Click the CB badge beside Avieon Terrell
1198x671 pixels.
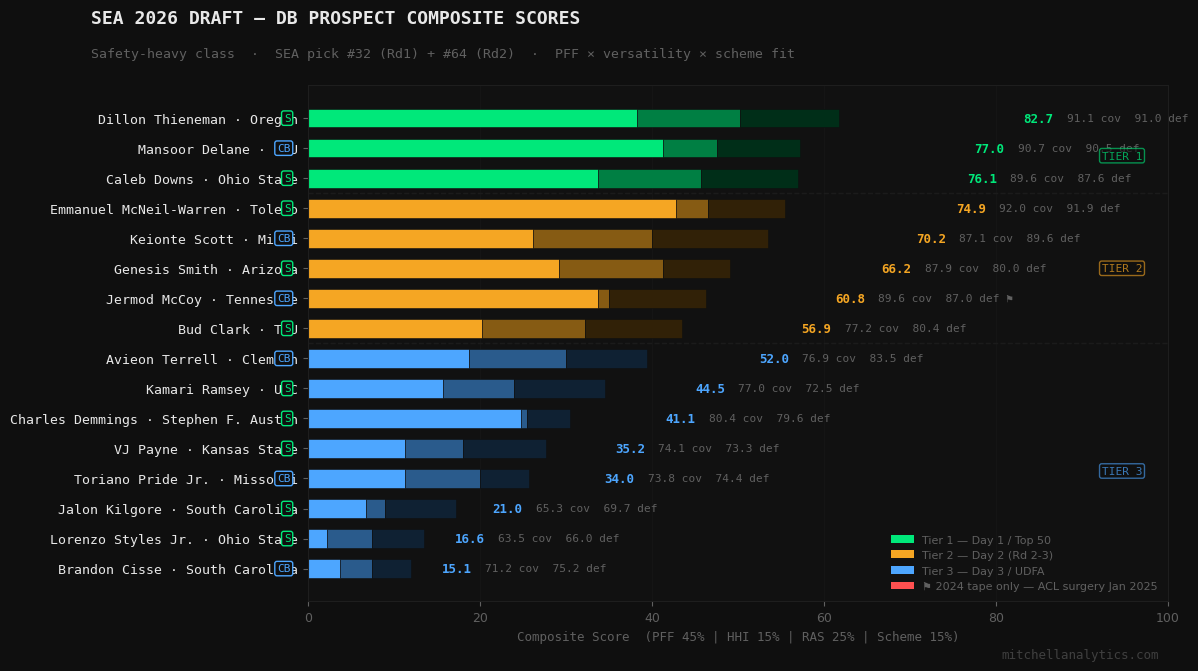[x=284, y=358]
